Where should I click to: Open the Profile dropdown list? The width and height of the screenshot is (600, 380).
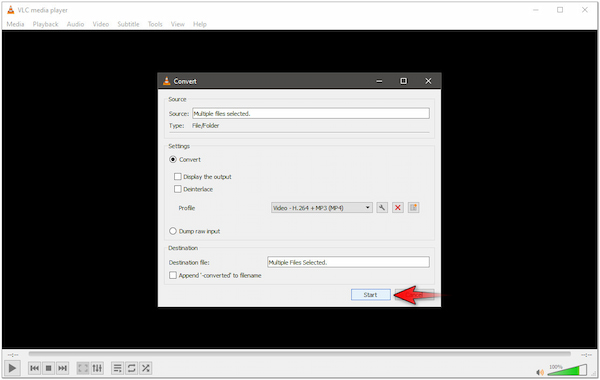click(x=321, y=208)
